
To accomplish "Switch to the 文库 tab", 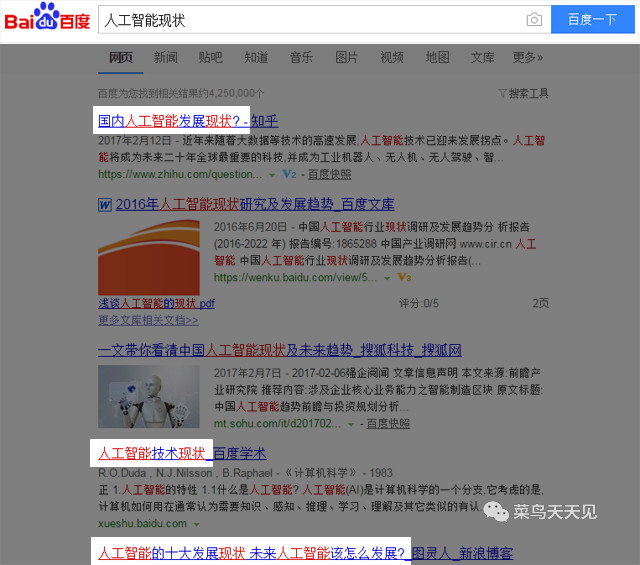I will click(x=483, y=58).
